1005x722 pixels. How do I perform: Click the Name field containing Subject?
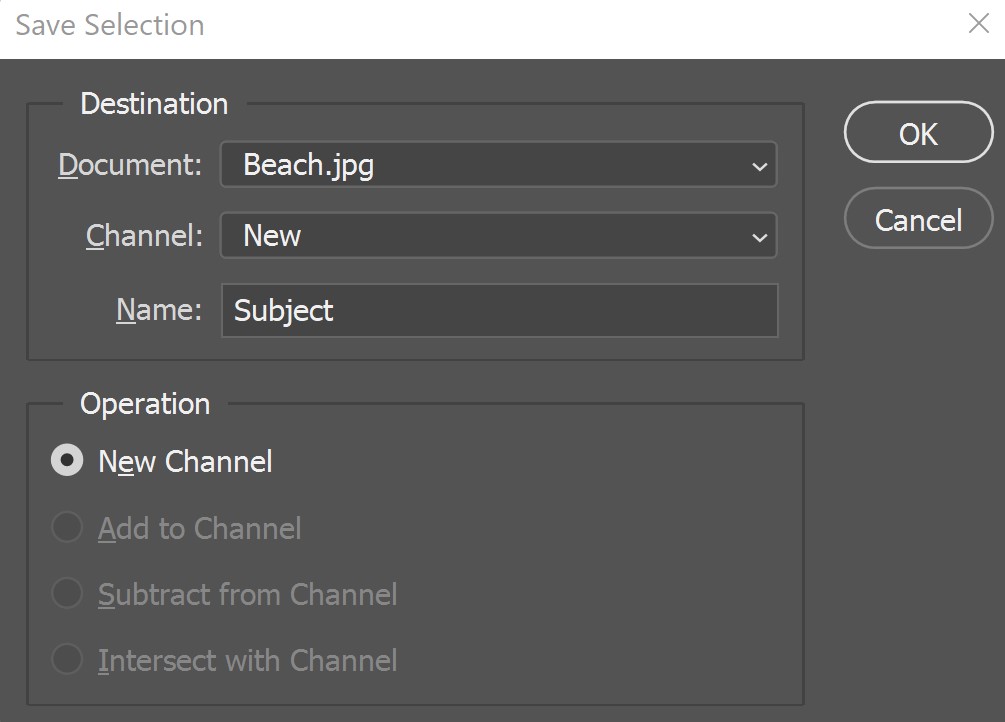(x=499, y=310)
